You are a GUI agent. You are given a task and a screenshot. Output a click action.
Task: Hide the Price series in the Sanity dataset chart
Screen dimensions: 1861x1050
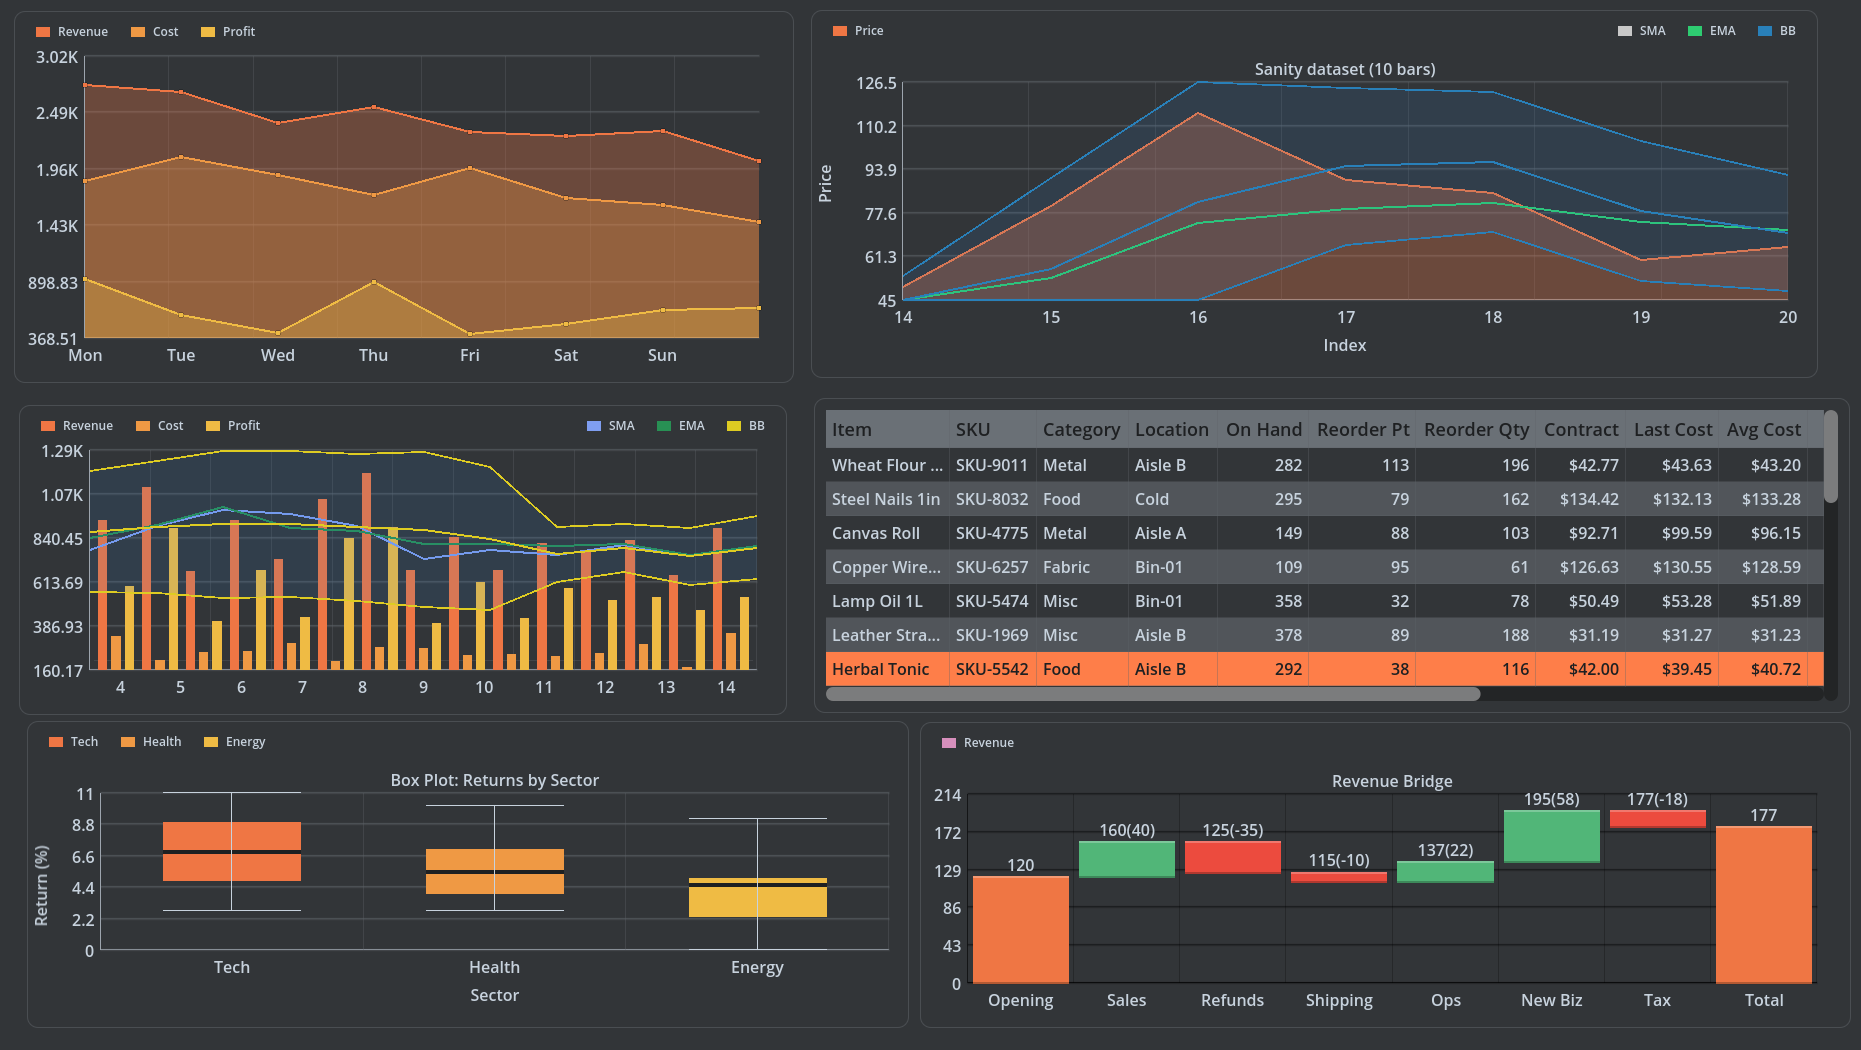858,31
